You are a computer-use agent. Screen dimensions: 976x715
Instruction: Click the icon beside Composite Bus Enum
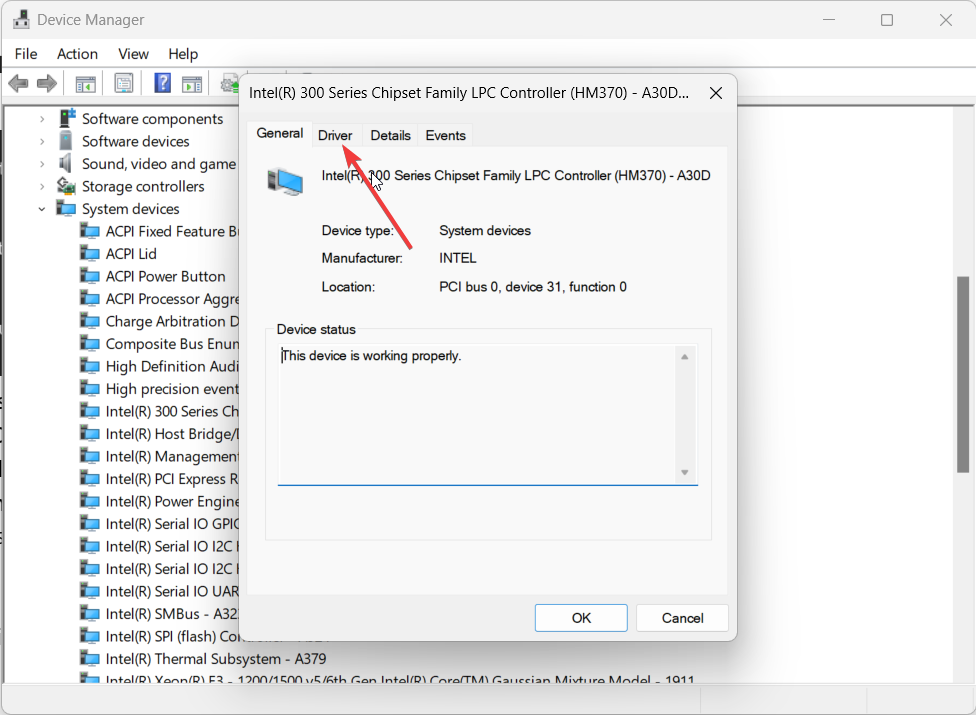(x=90, y=343)
